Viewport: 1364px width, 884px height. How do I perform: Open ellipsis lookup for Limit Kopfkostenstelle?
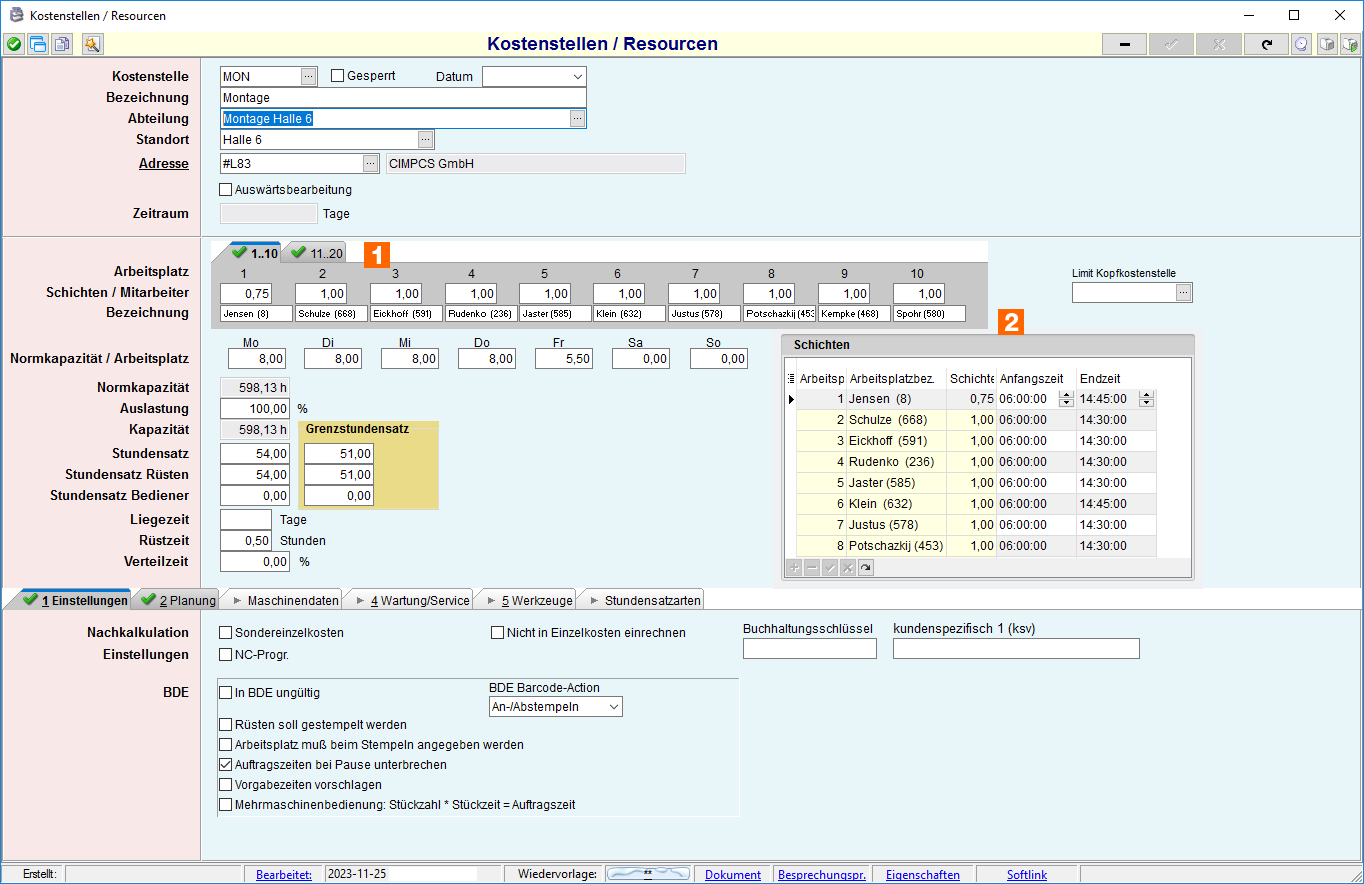click(x=1184, y=292)
